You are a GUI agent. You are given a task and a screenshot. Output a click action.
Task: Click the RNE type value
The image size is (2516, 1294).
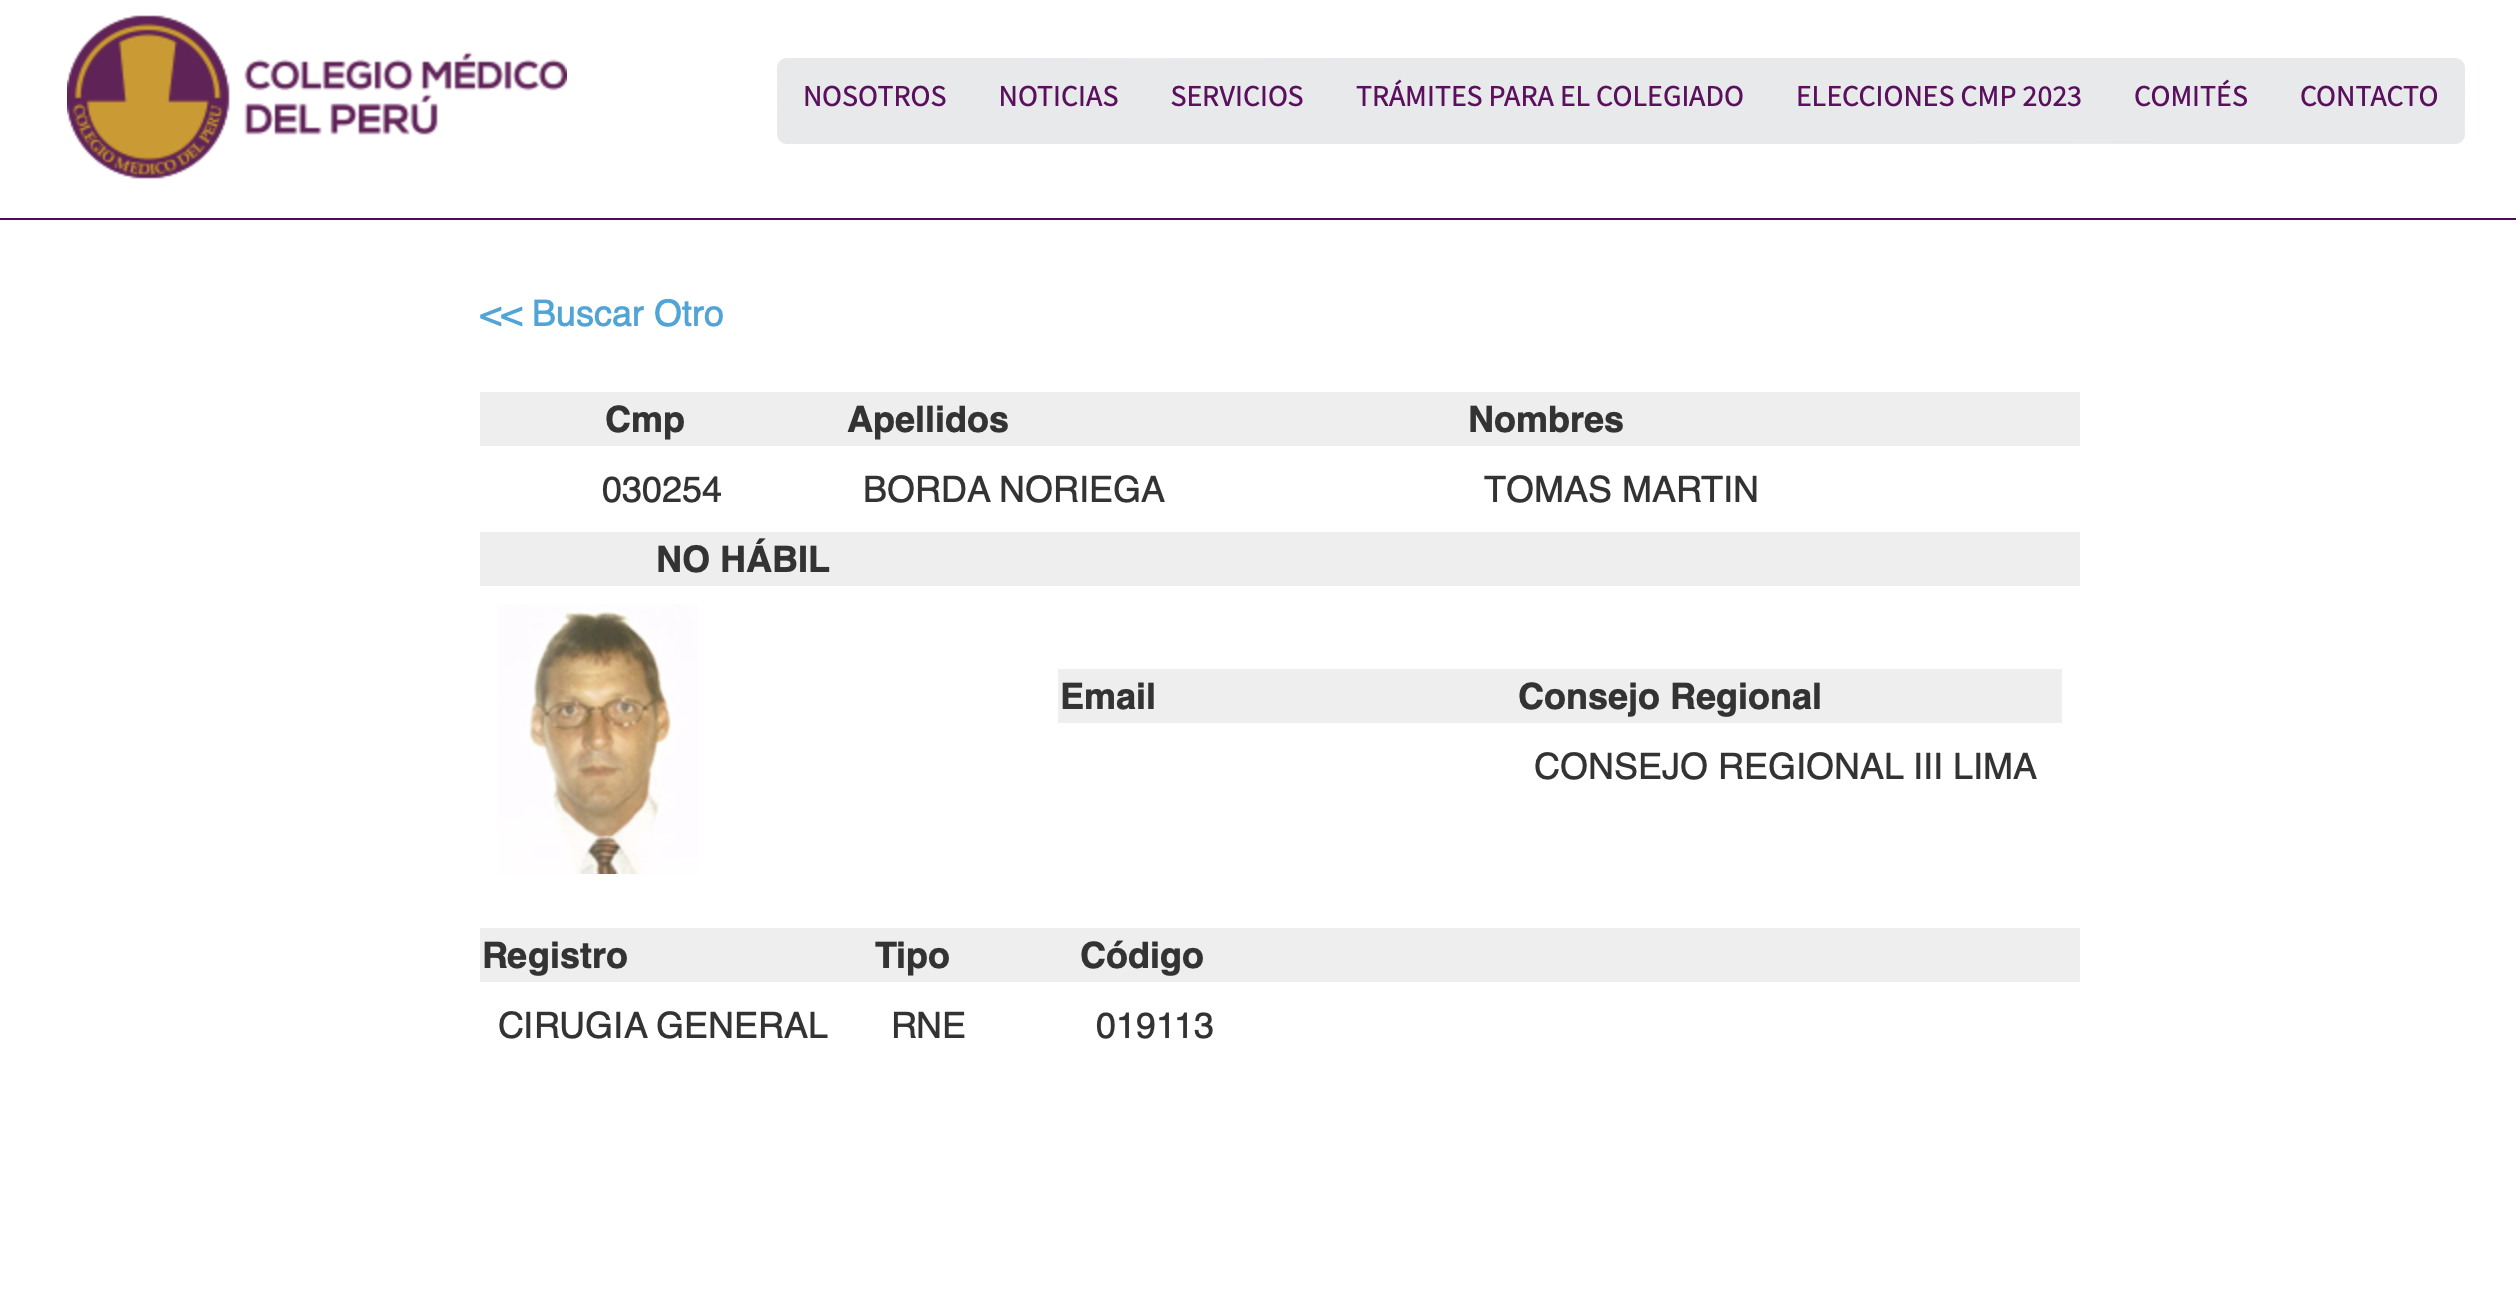pyautogui.click(x=928, y=1026)
